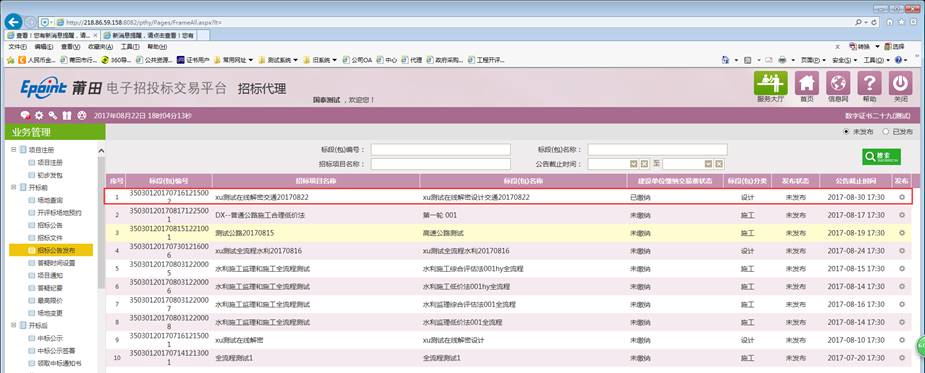925x373 pixels.
Task: Open the 页面(P) command bar dropdown
Action: (814, 60)
